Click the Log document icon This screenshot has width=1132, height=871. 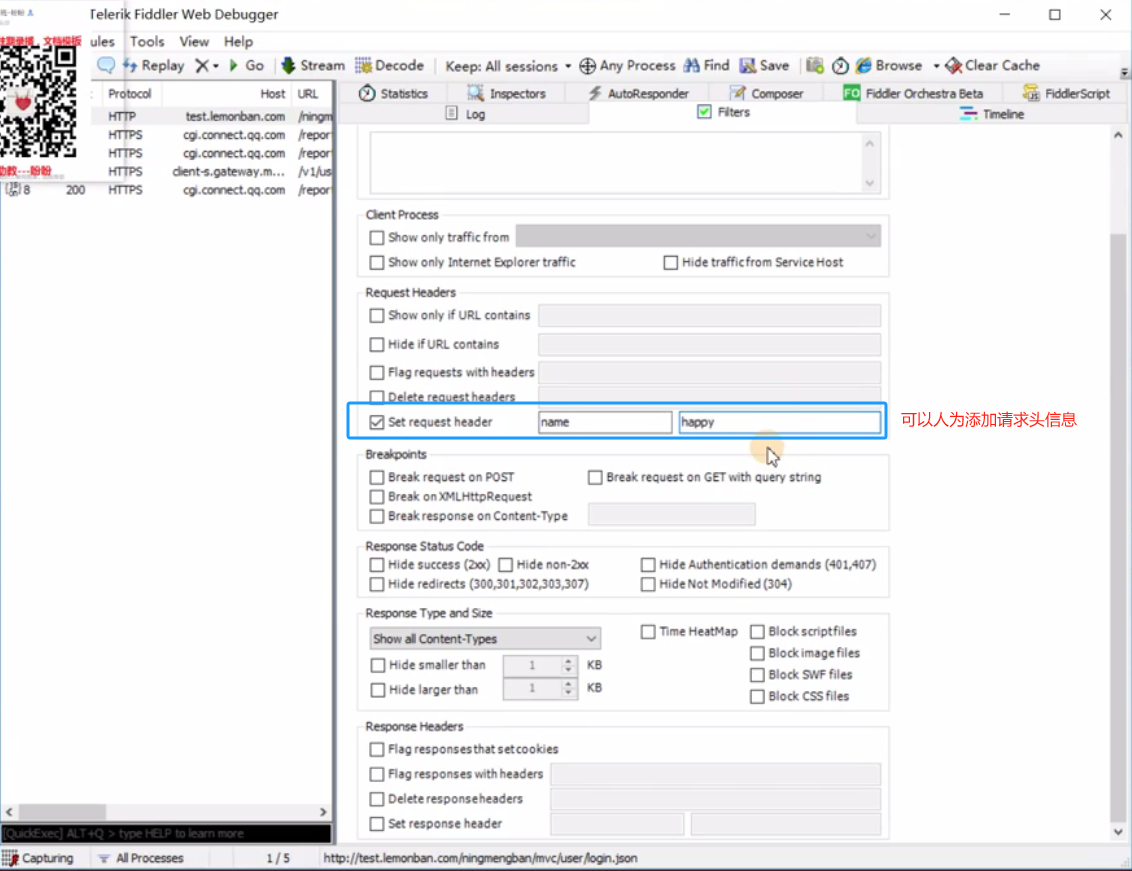451,113
